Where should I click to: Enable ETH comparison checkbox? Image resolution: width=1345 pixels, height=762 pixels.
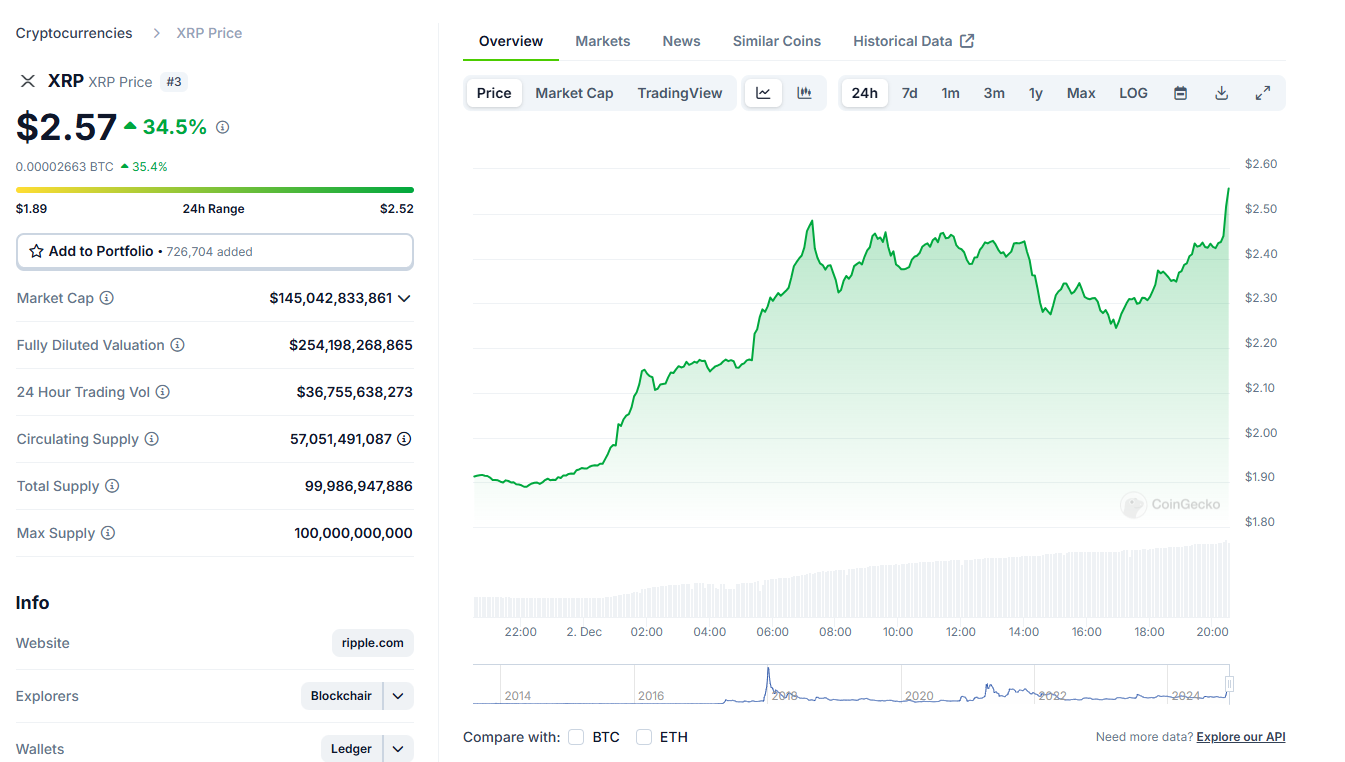tap(644, 737)
